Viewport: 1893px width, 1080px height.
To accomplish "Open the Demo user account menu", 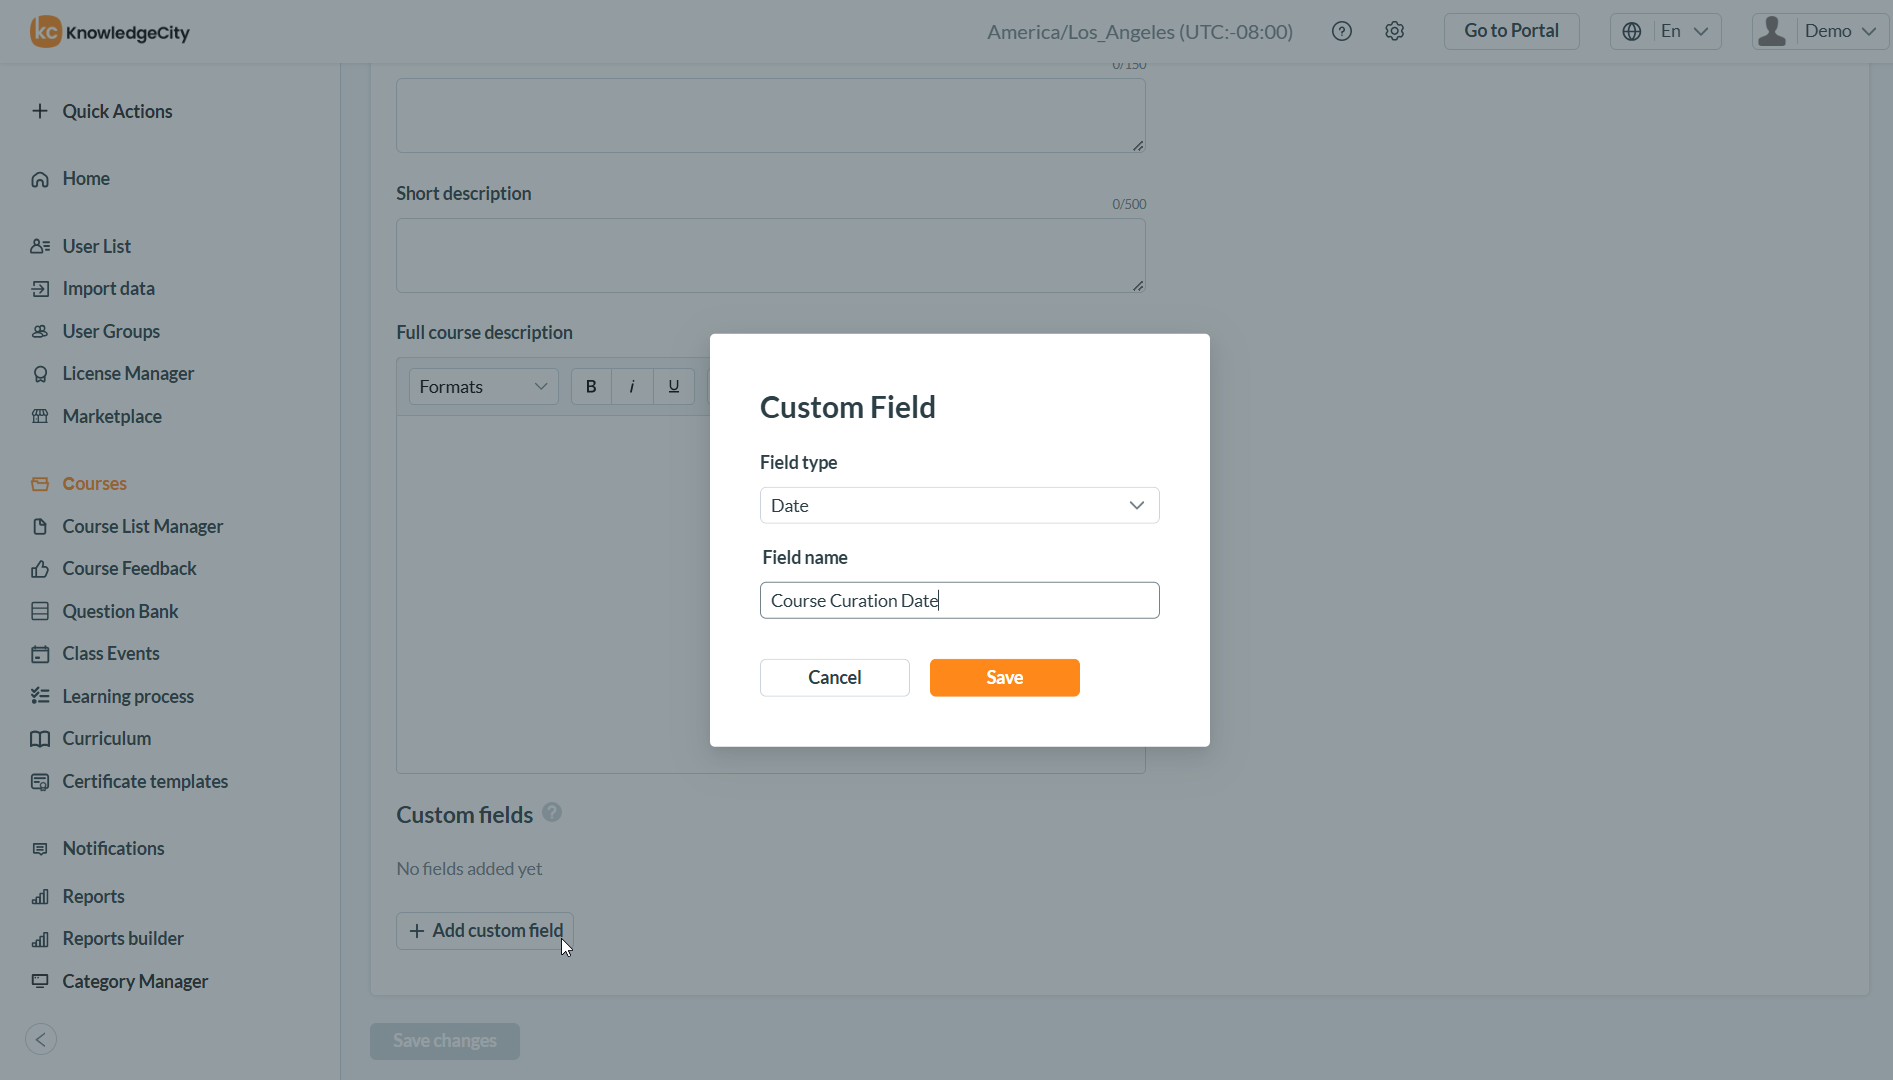I will (1820, 31).
